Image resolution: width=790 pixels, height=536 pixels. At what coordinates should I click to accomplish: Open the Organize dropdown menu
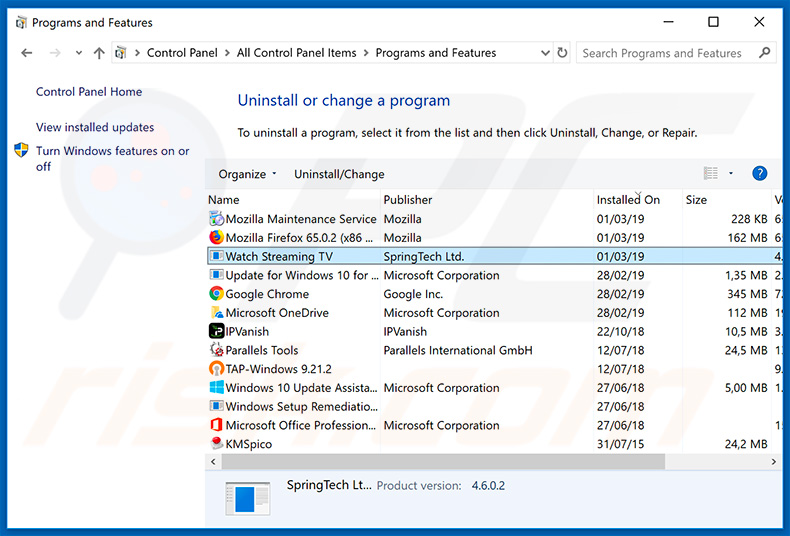click(x=247, y=174)
